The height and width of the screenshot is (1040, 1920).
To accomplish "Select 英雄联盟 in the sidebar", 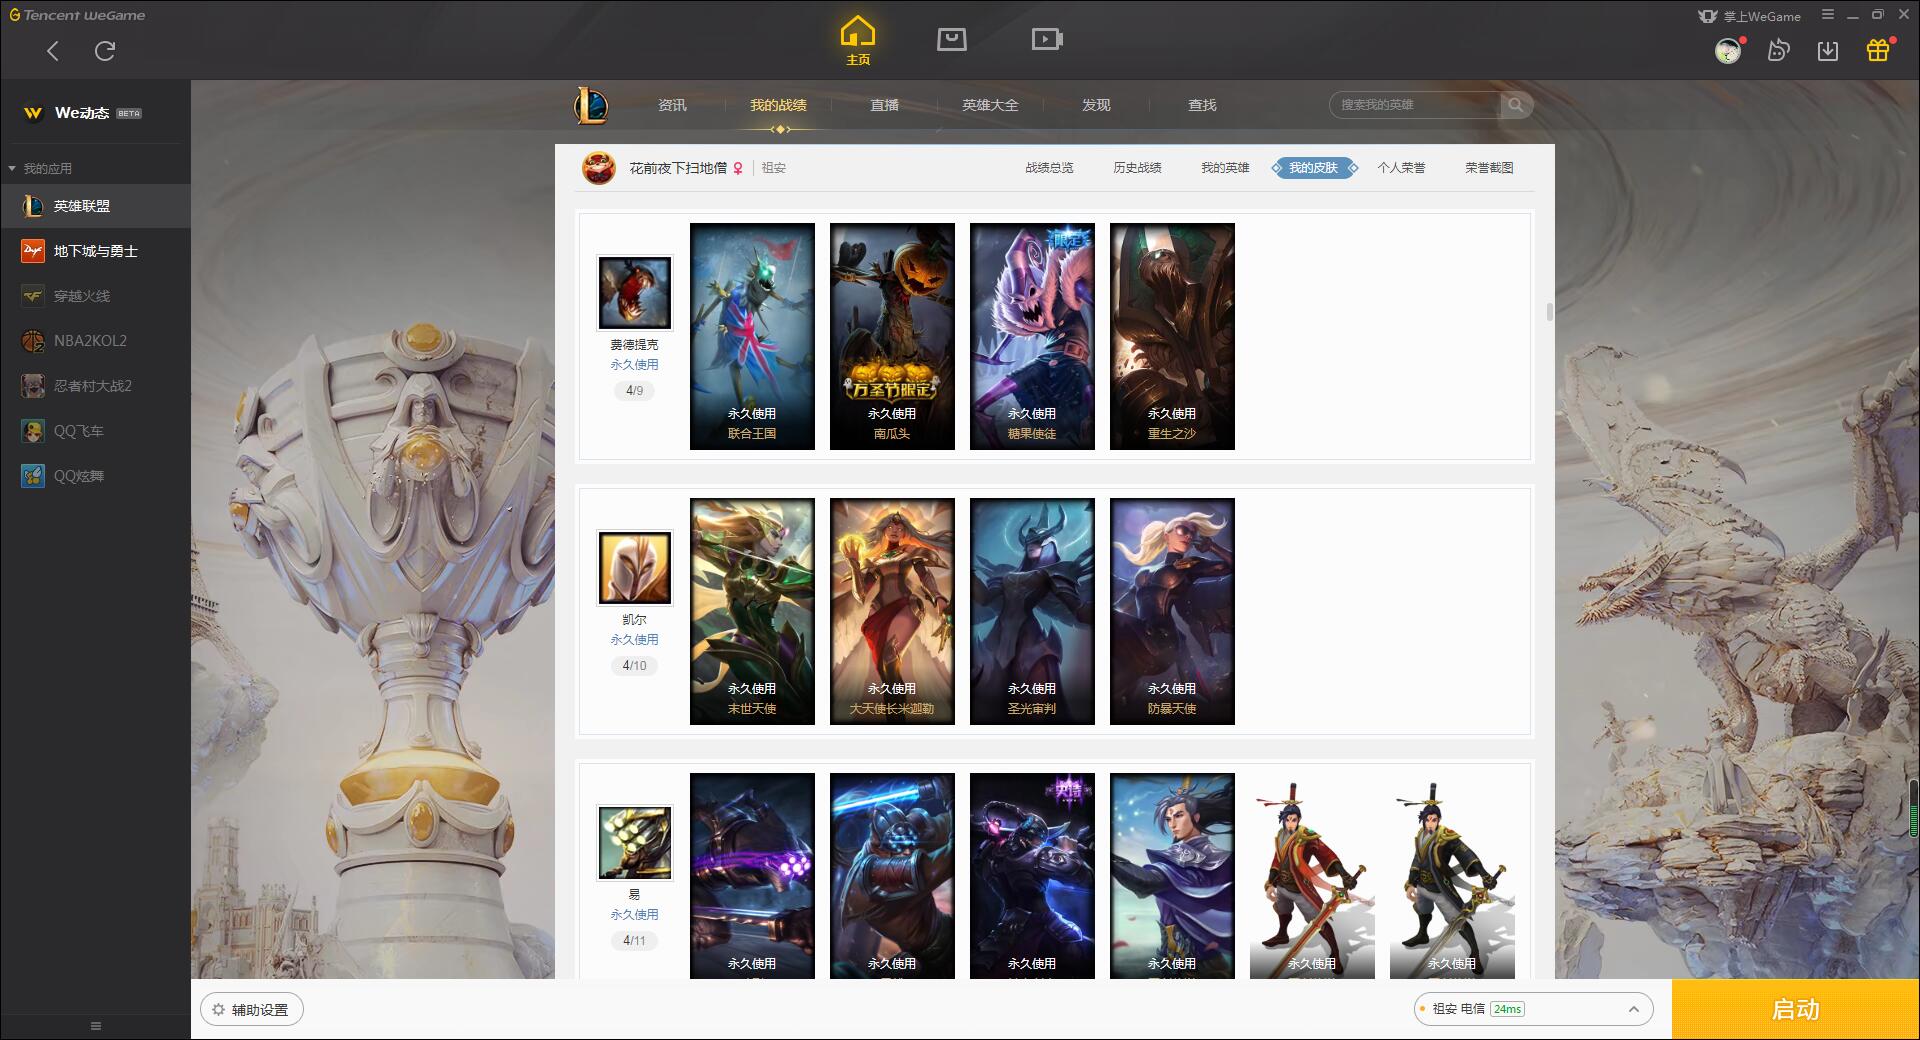I will 95,206.
